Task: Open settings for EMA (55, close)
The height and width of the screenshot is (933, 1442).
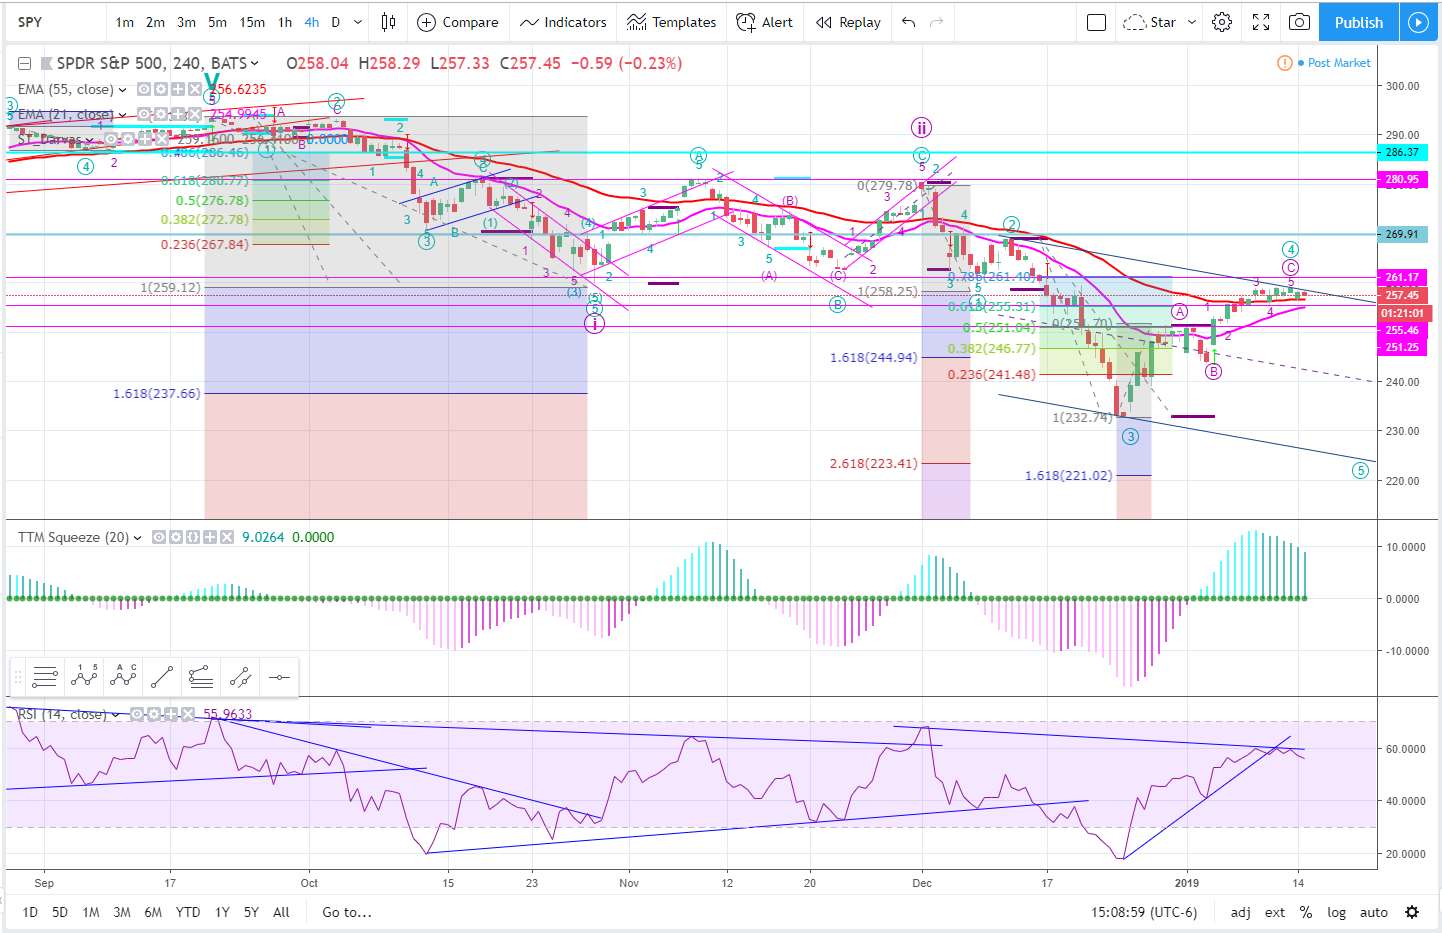Action: click(160, 89)
